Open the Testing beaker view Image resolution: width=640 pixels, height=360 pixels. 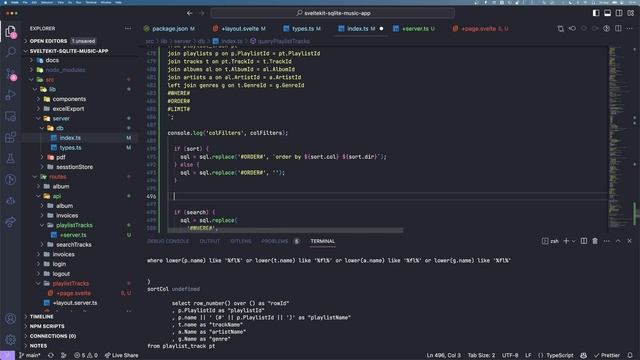click(x=11, y=158)
